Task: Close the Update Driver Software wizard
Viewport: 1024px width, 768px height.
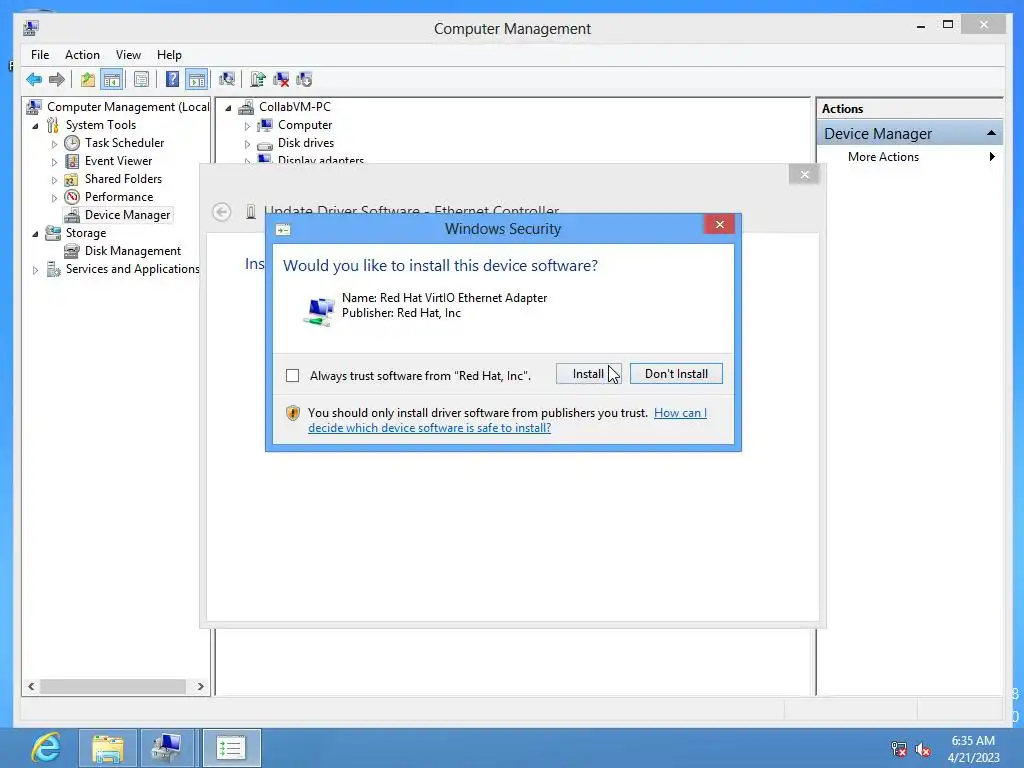Action: [805, 174]
